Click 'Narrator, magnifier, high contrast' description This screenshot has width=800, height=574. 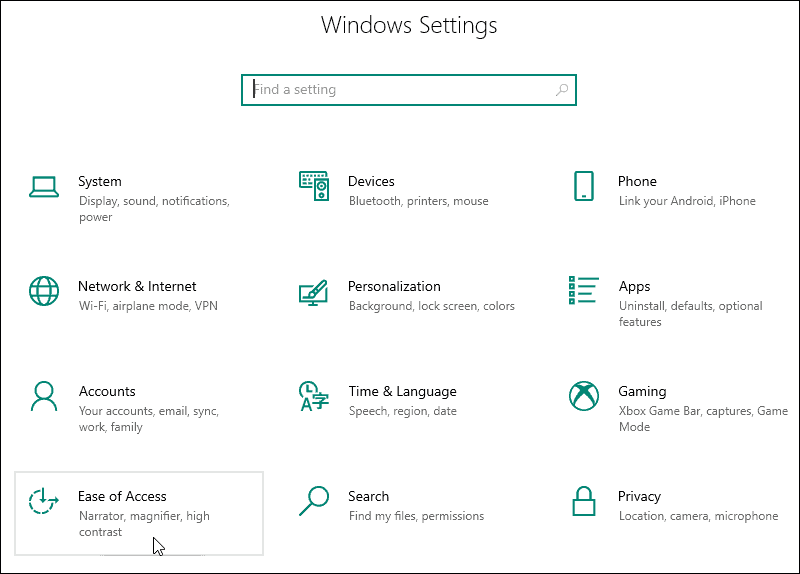[144, 524]
